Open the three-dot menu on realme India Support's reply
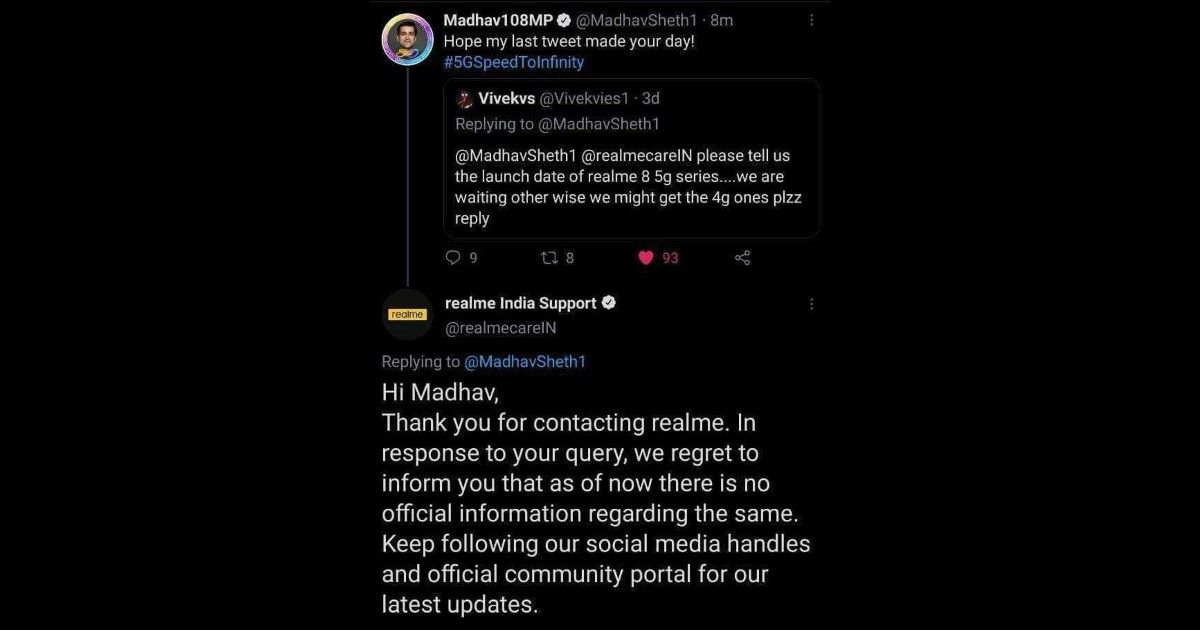This screenshot has width=1200, height=630. [811, 304]
